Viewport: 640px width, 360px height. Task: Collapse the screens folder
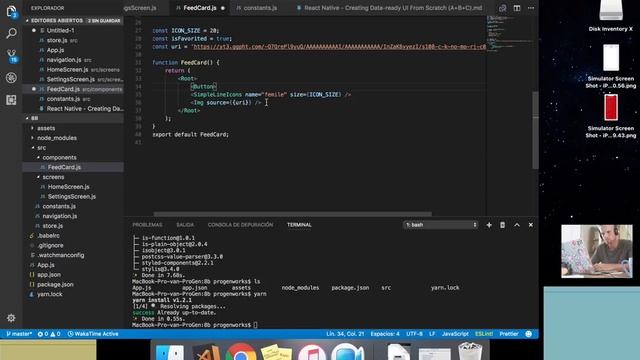53,177
